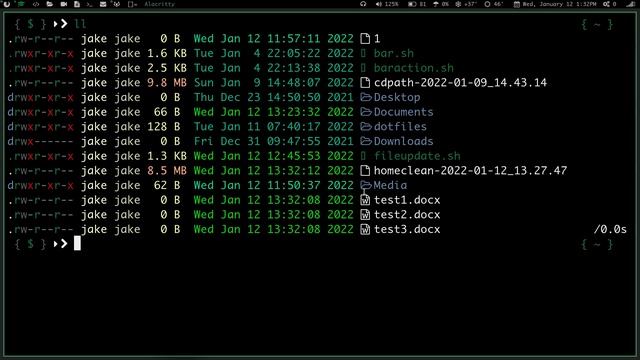This screenshot has height=360, width=640.
Task: Open the mail envelope workspace icon
Action: tap(103, 4)
